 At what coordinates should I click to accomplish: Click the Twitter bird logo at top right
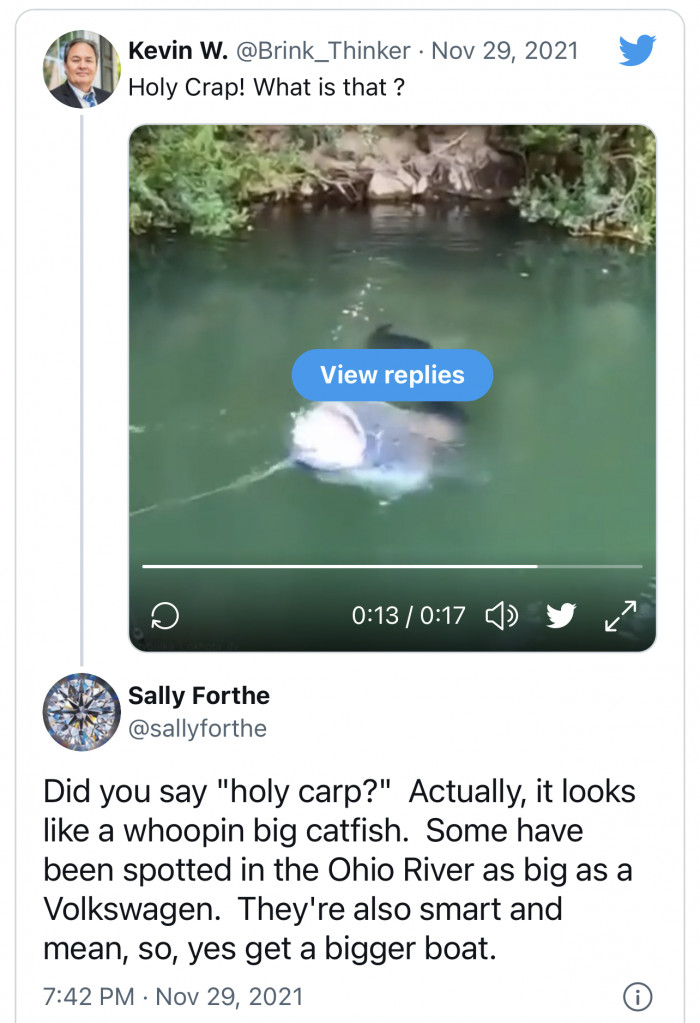(x=637, y=50)
